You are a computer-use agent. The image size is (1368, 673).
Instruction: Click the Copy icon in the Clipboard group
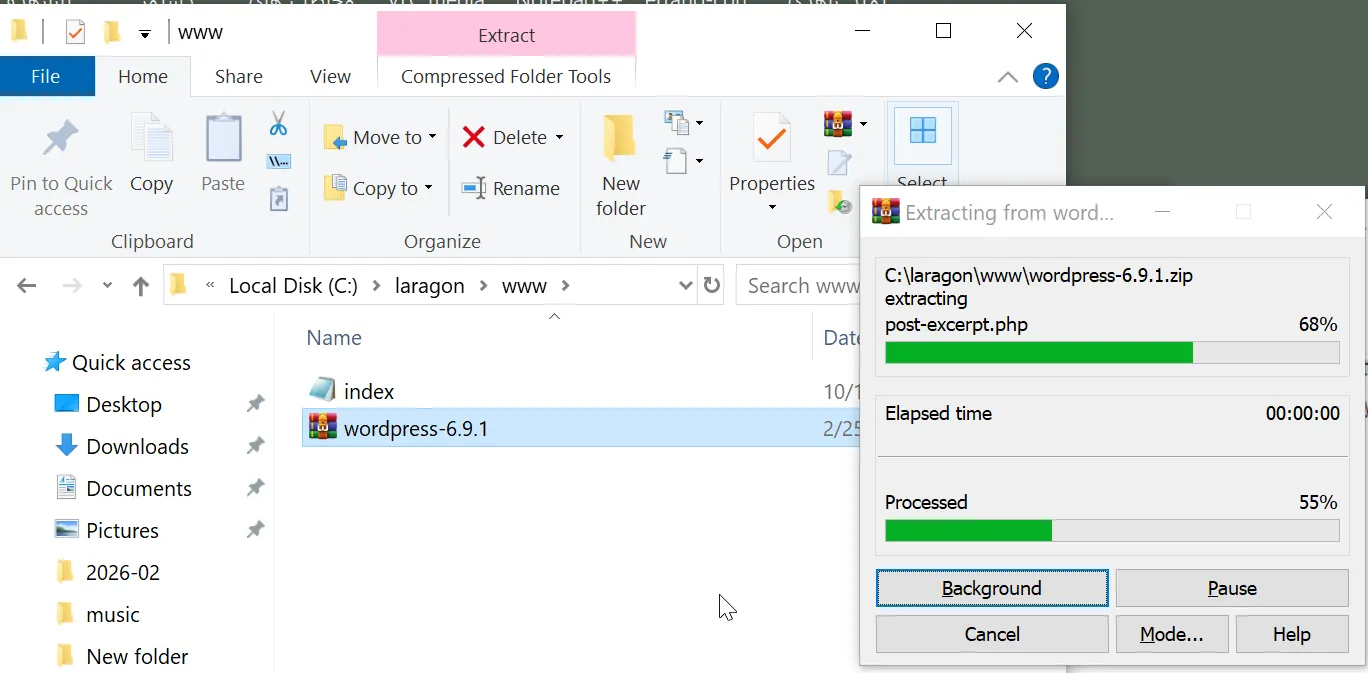click(152, 138)
